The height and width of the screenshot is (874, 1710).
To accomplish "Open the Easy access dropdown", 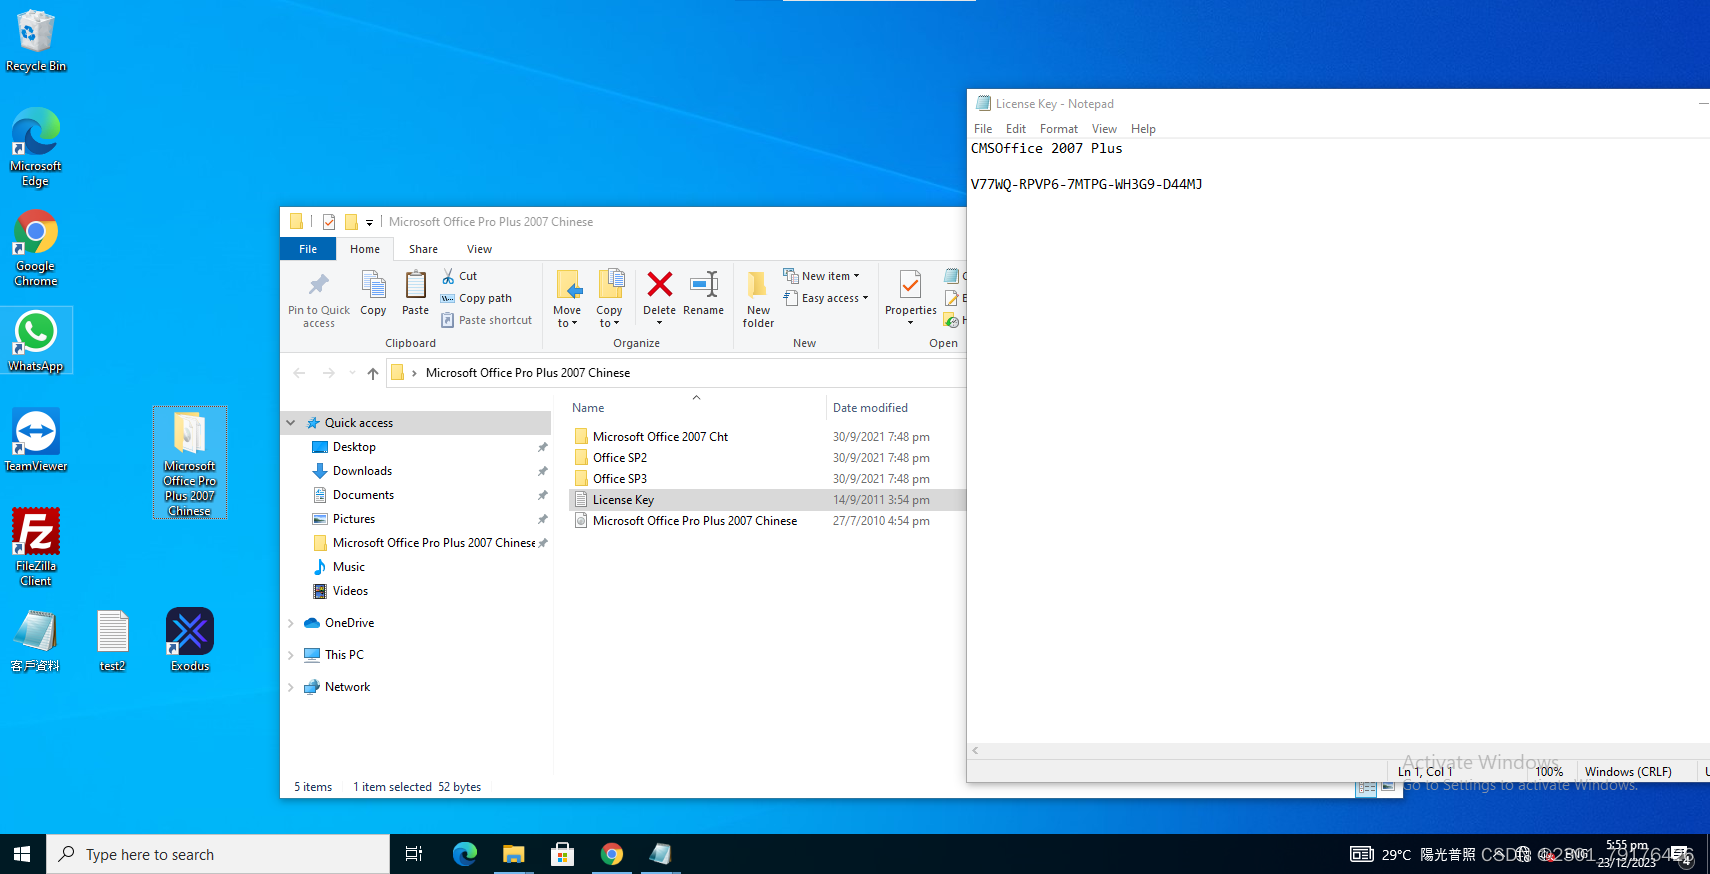I will coord(826,298).
